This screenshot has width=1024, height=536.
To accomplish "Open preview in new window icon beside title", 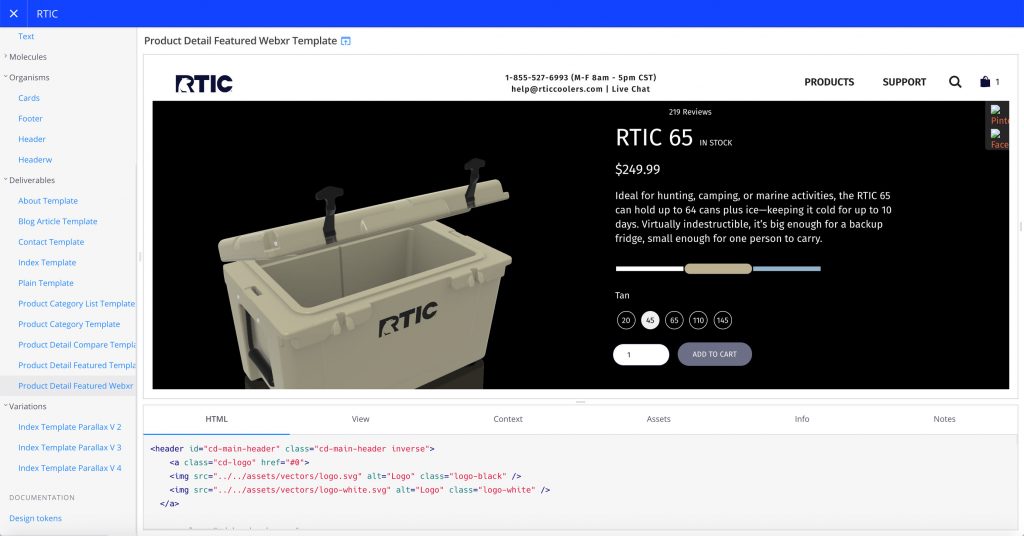I will pos(346,41).
